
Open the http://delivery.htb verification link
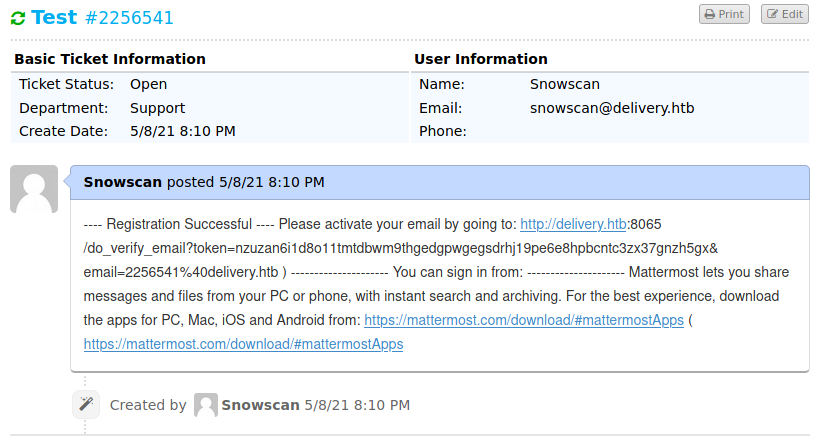coord(573,224)
